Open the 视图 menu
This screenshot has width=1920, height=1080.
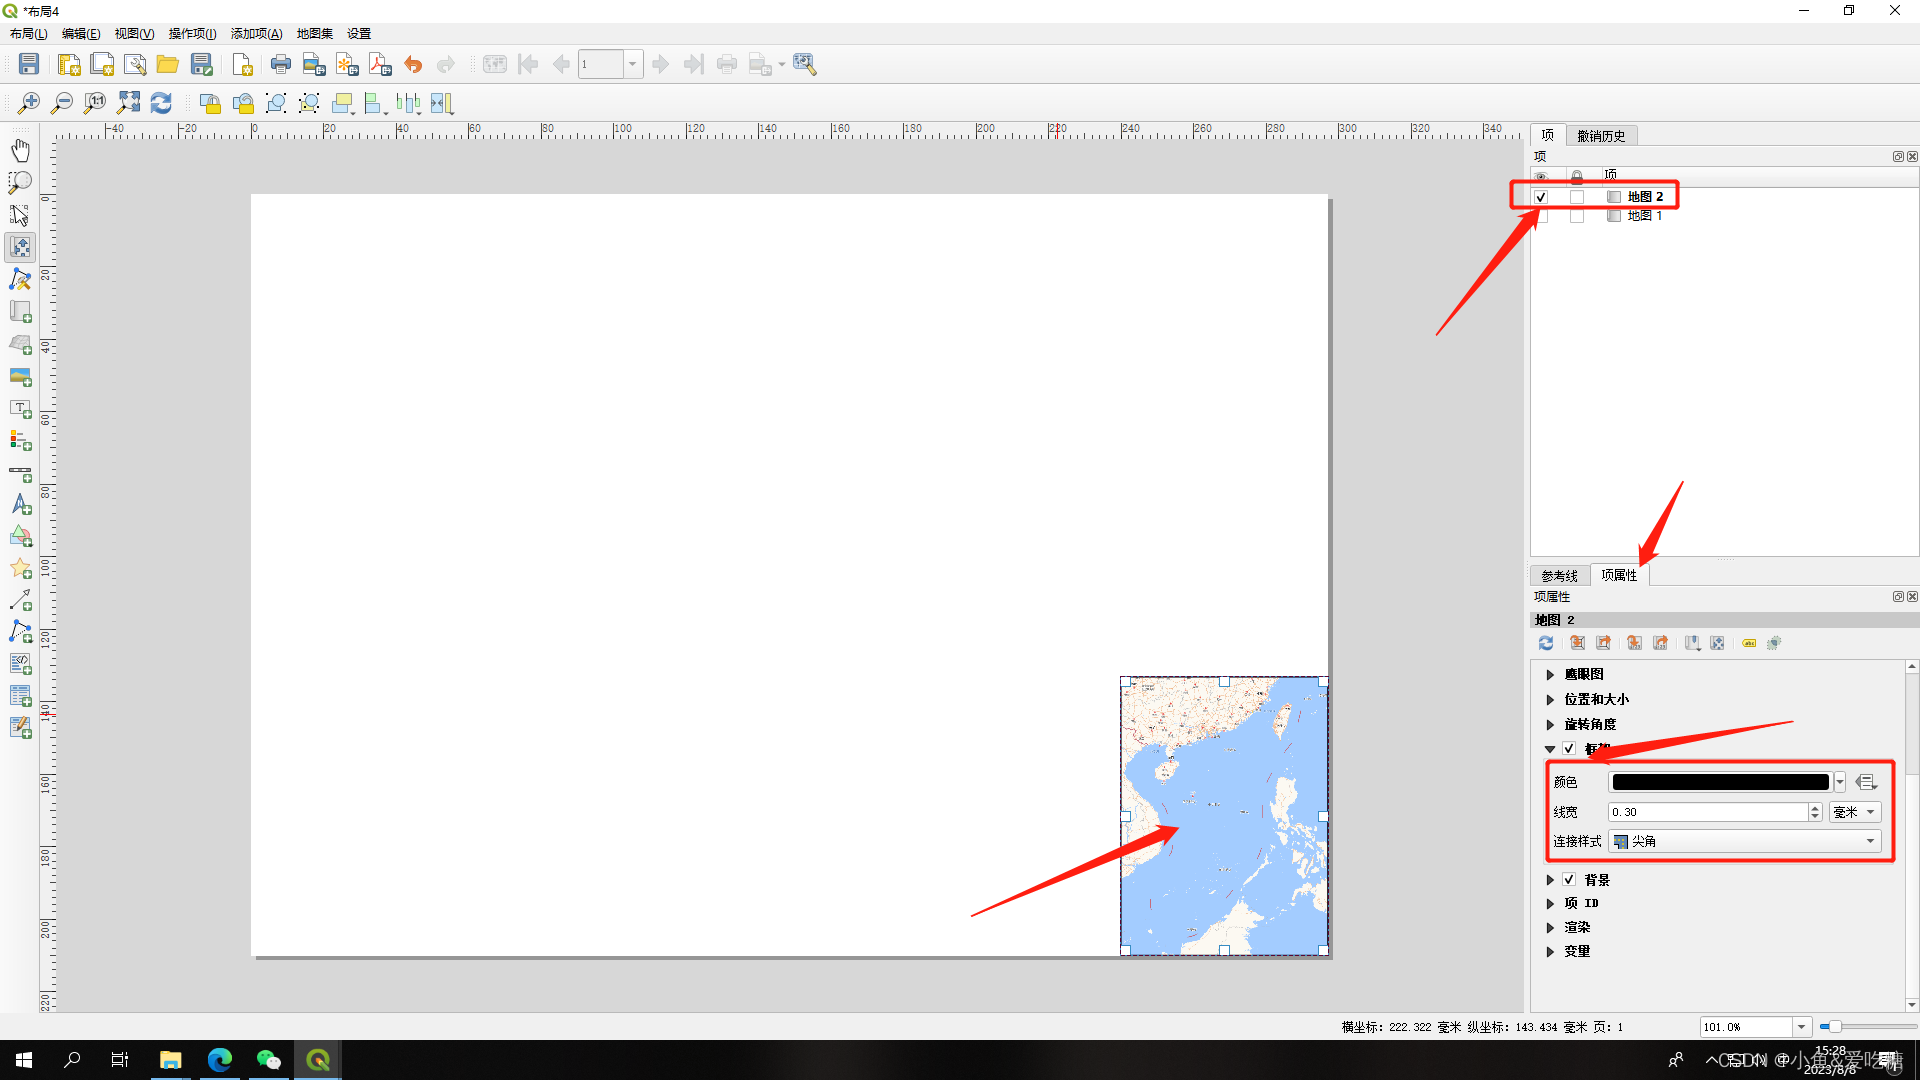[x=134, y=34]
